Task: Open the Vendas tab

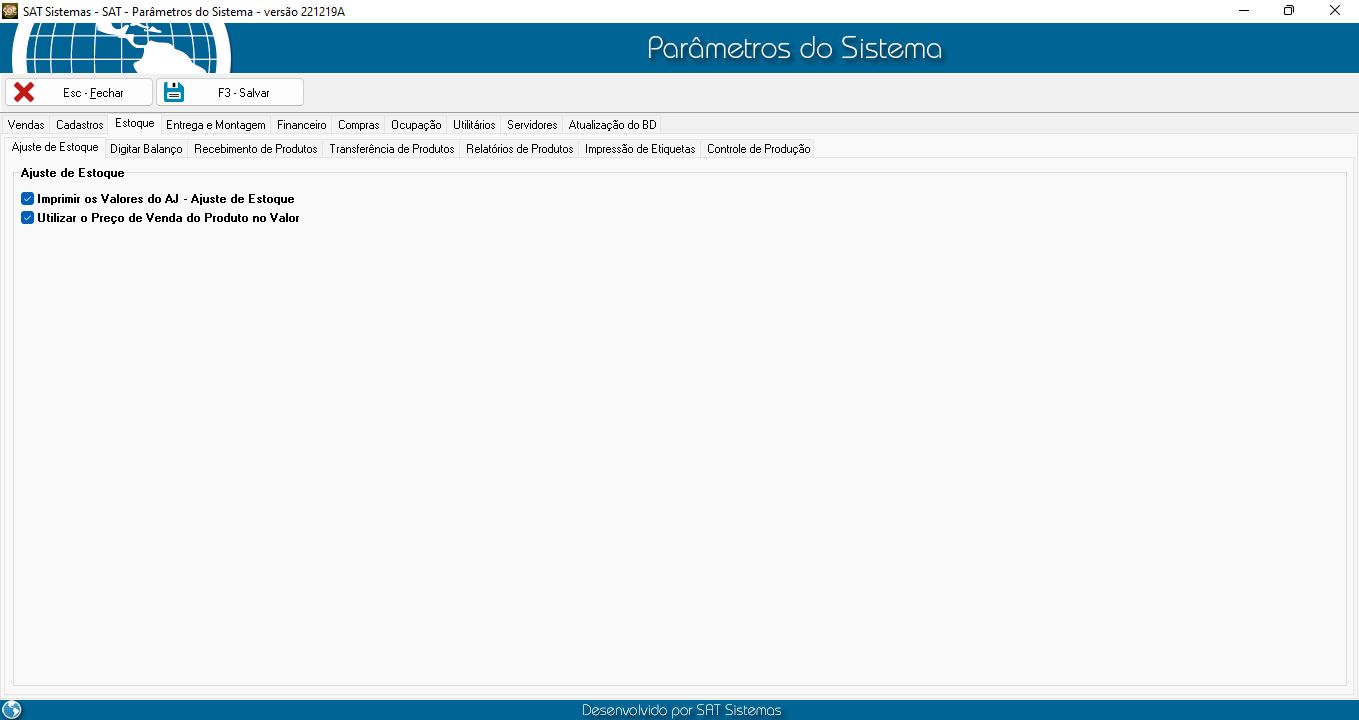Action: click(x=26, y=125)
